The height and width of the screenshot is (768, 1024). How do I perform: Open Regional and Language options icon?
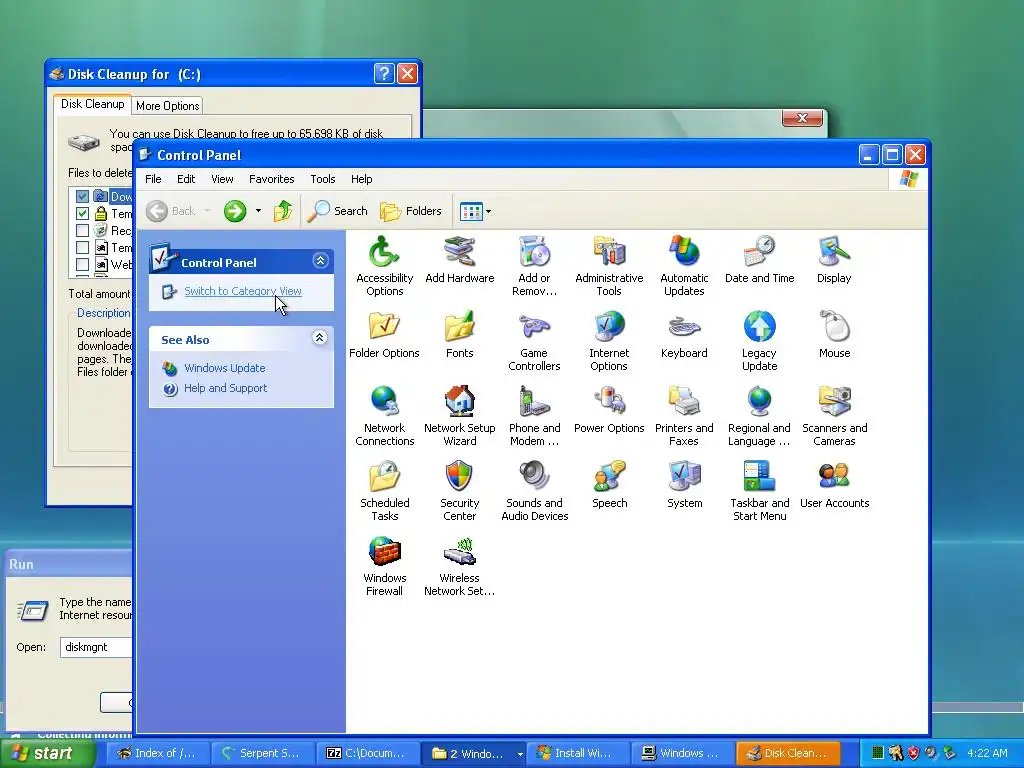coord(759,416)
